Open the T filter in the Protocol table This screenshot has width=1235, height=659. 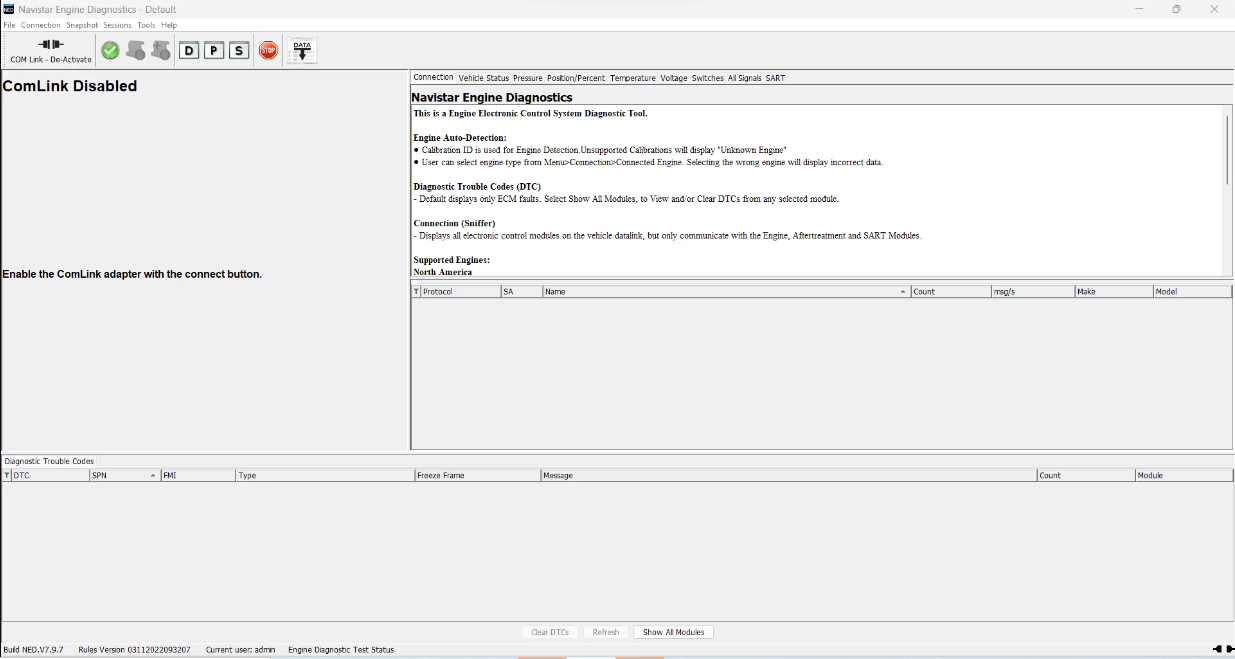[415, 291]
